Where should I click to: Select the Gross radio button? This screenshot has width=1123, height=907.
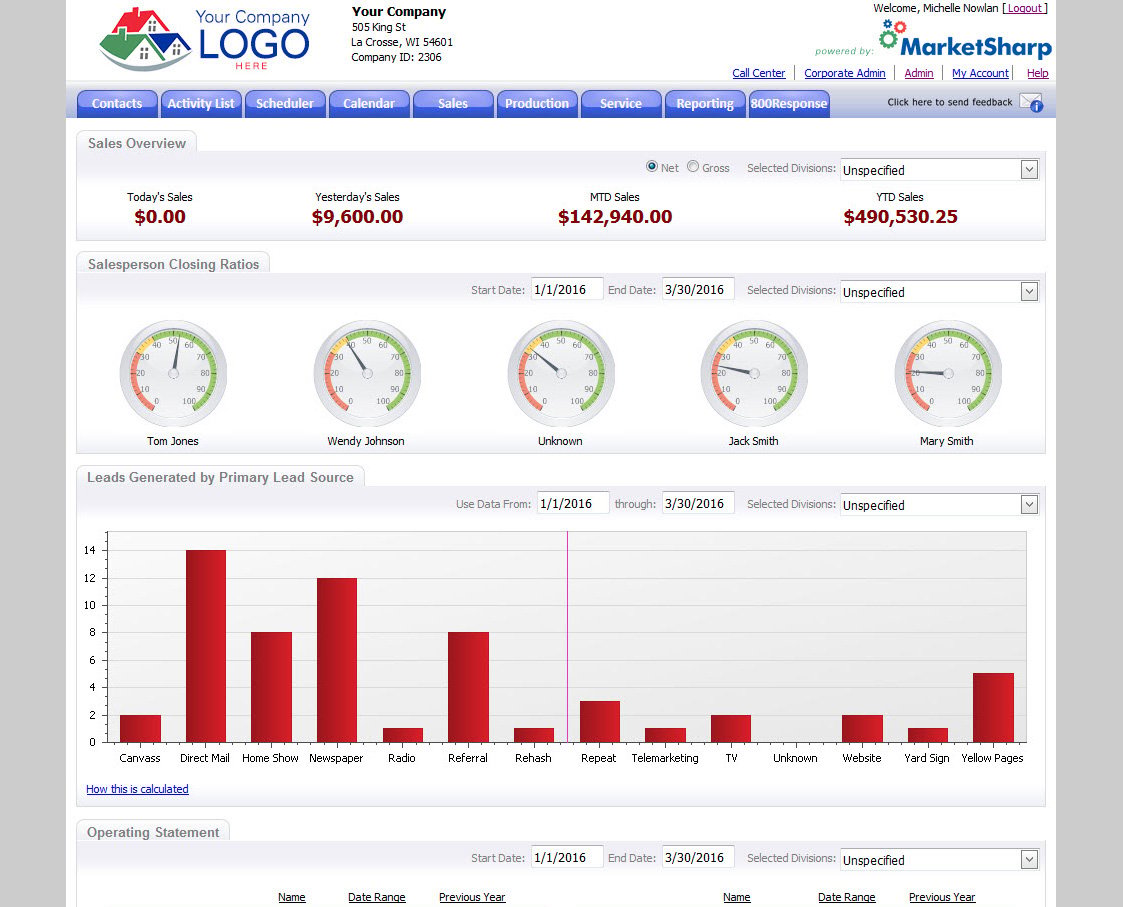point(693,166)
